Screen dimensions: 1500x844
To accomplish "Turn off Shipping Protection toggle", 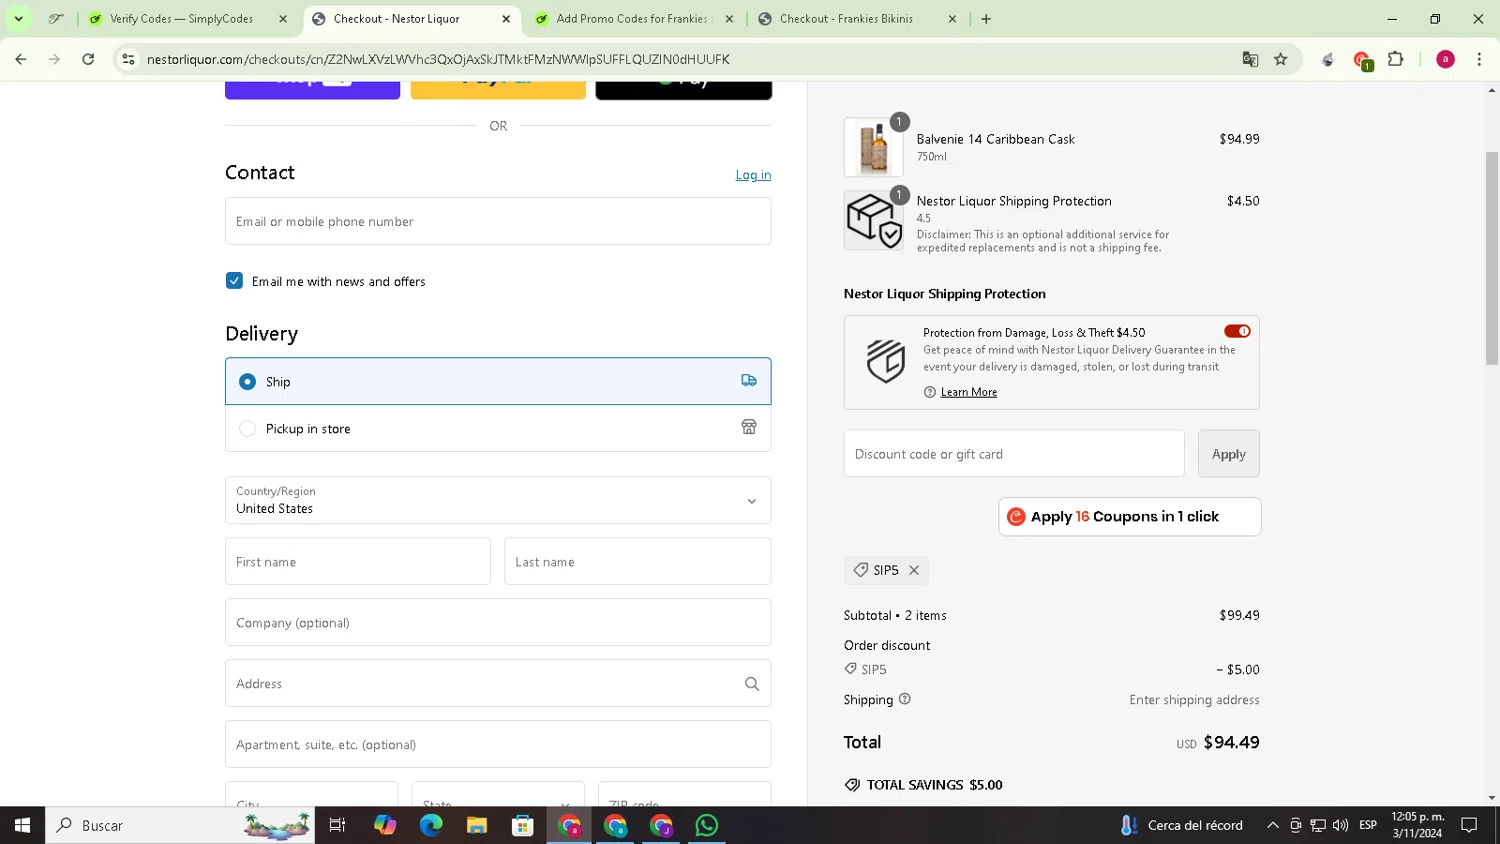I will [1237, 331].
